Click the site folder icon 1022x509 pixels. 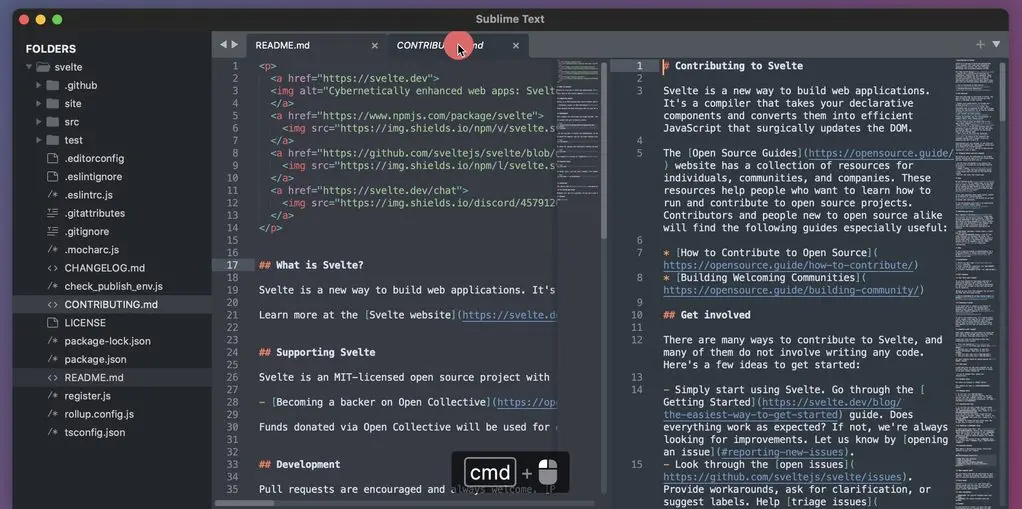(x=53, y=103)
